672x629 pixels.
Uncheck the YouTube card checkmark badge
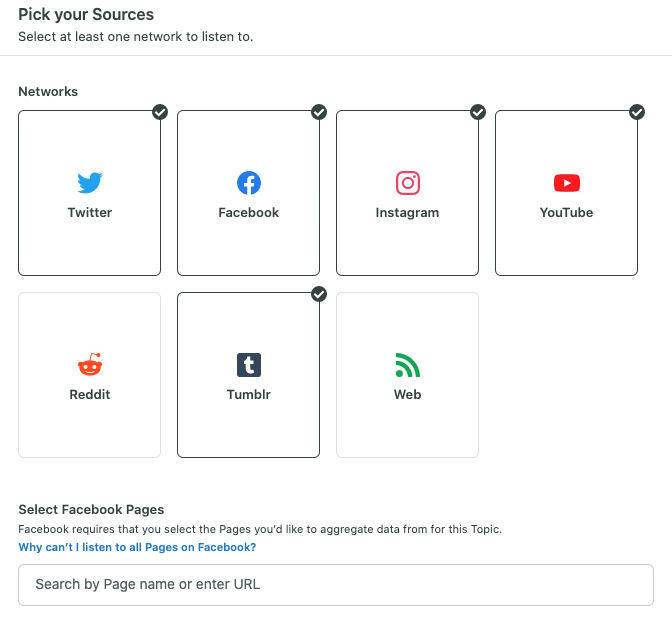point(637,112)
